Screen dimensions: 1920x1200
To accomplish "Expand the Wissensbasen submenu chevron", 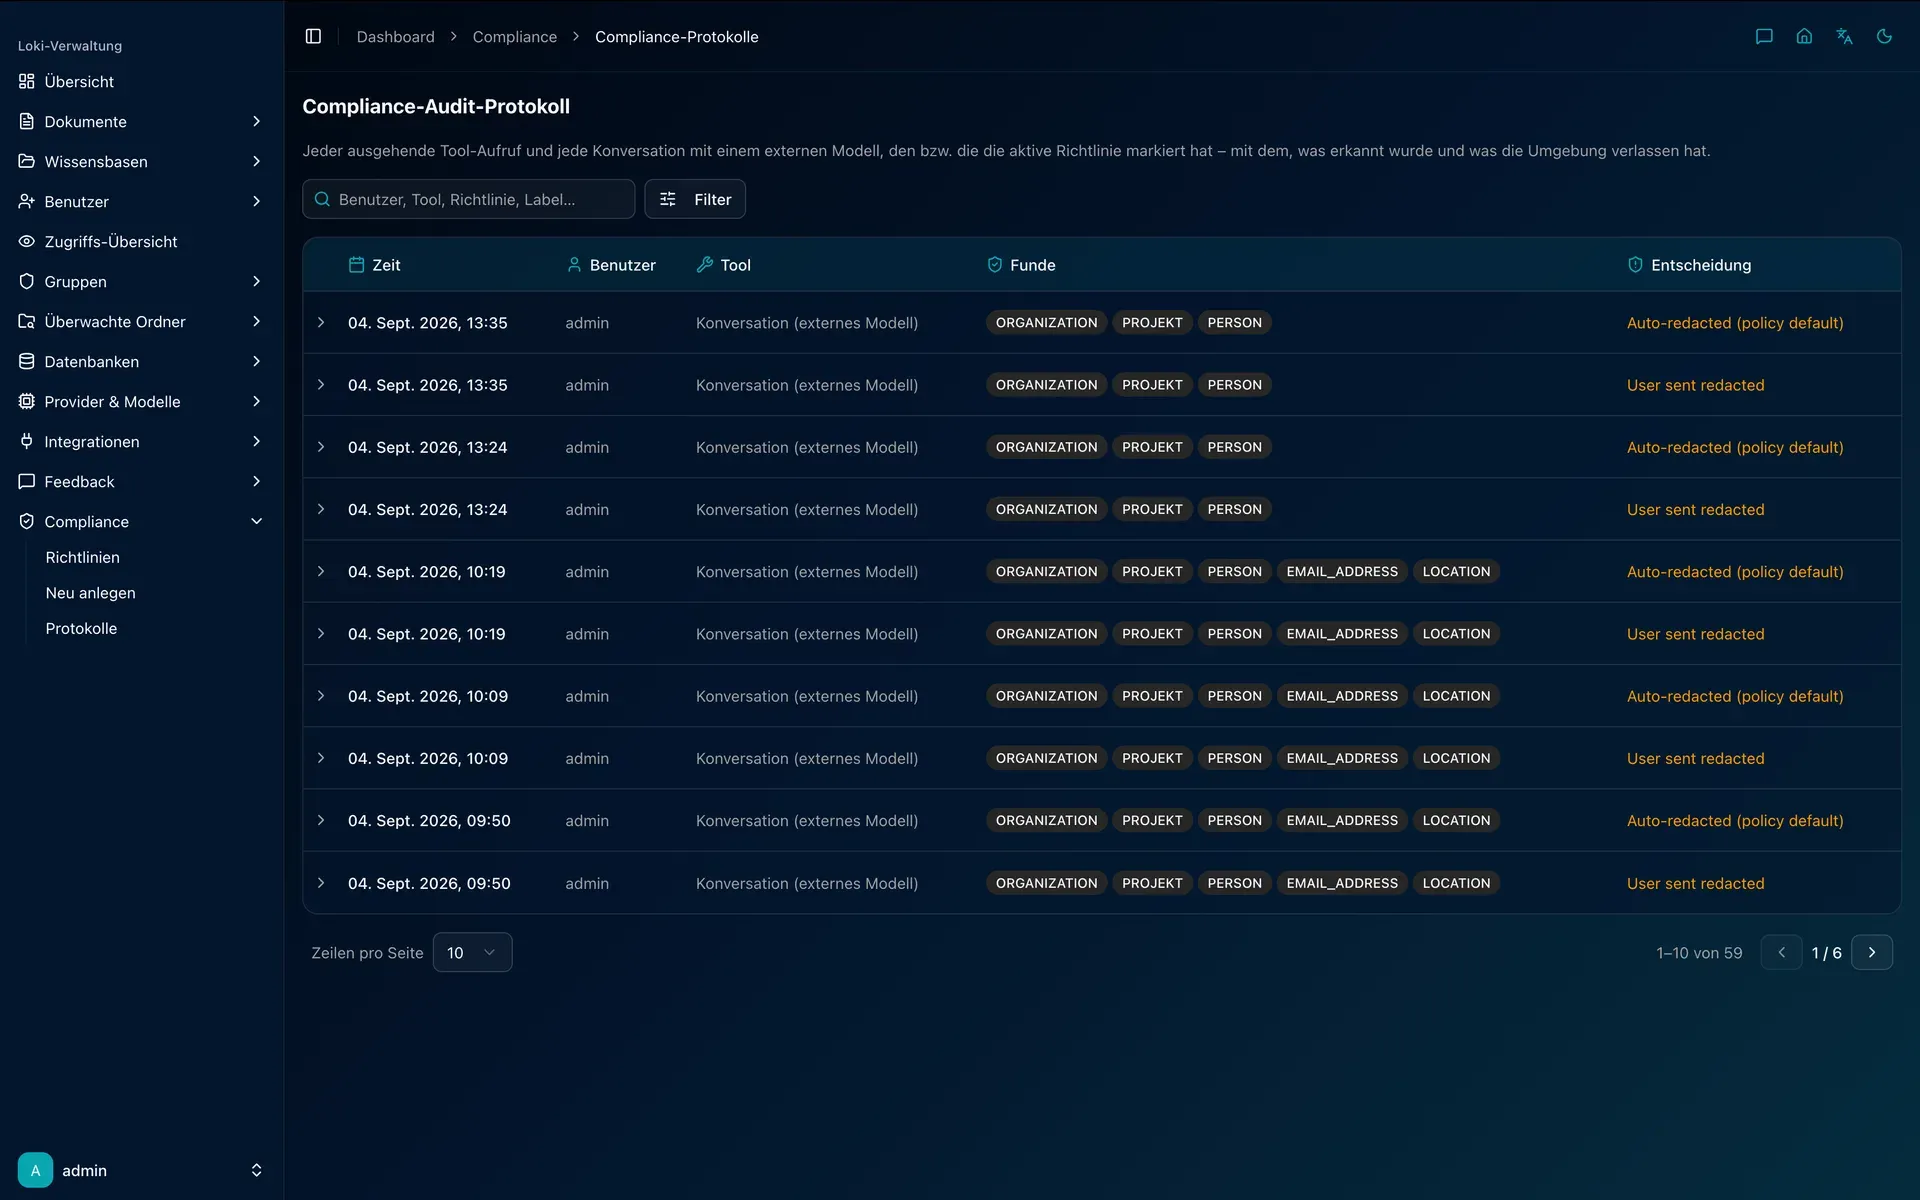I will click(256, 161).
